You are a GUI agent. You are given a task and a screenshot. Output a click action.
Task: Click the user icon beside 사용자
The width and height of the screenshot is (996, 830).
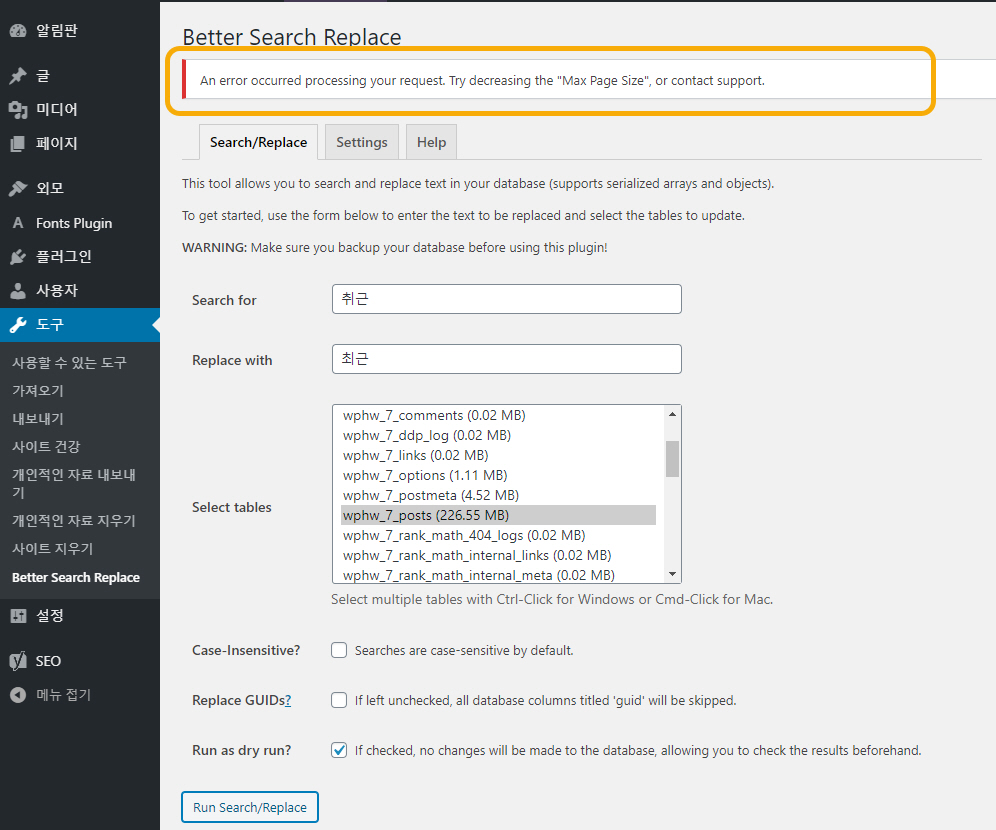18,291
